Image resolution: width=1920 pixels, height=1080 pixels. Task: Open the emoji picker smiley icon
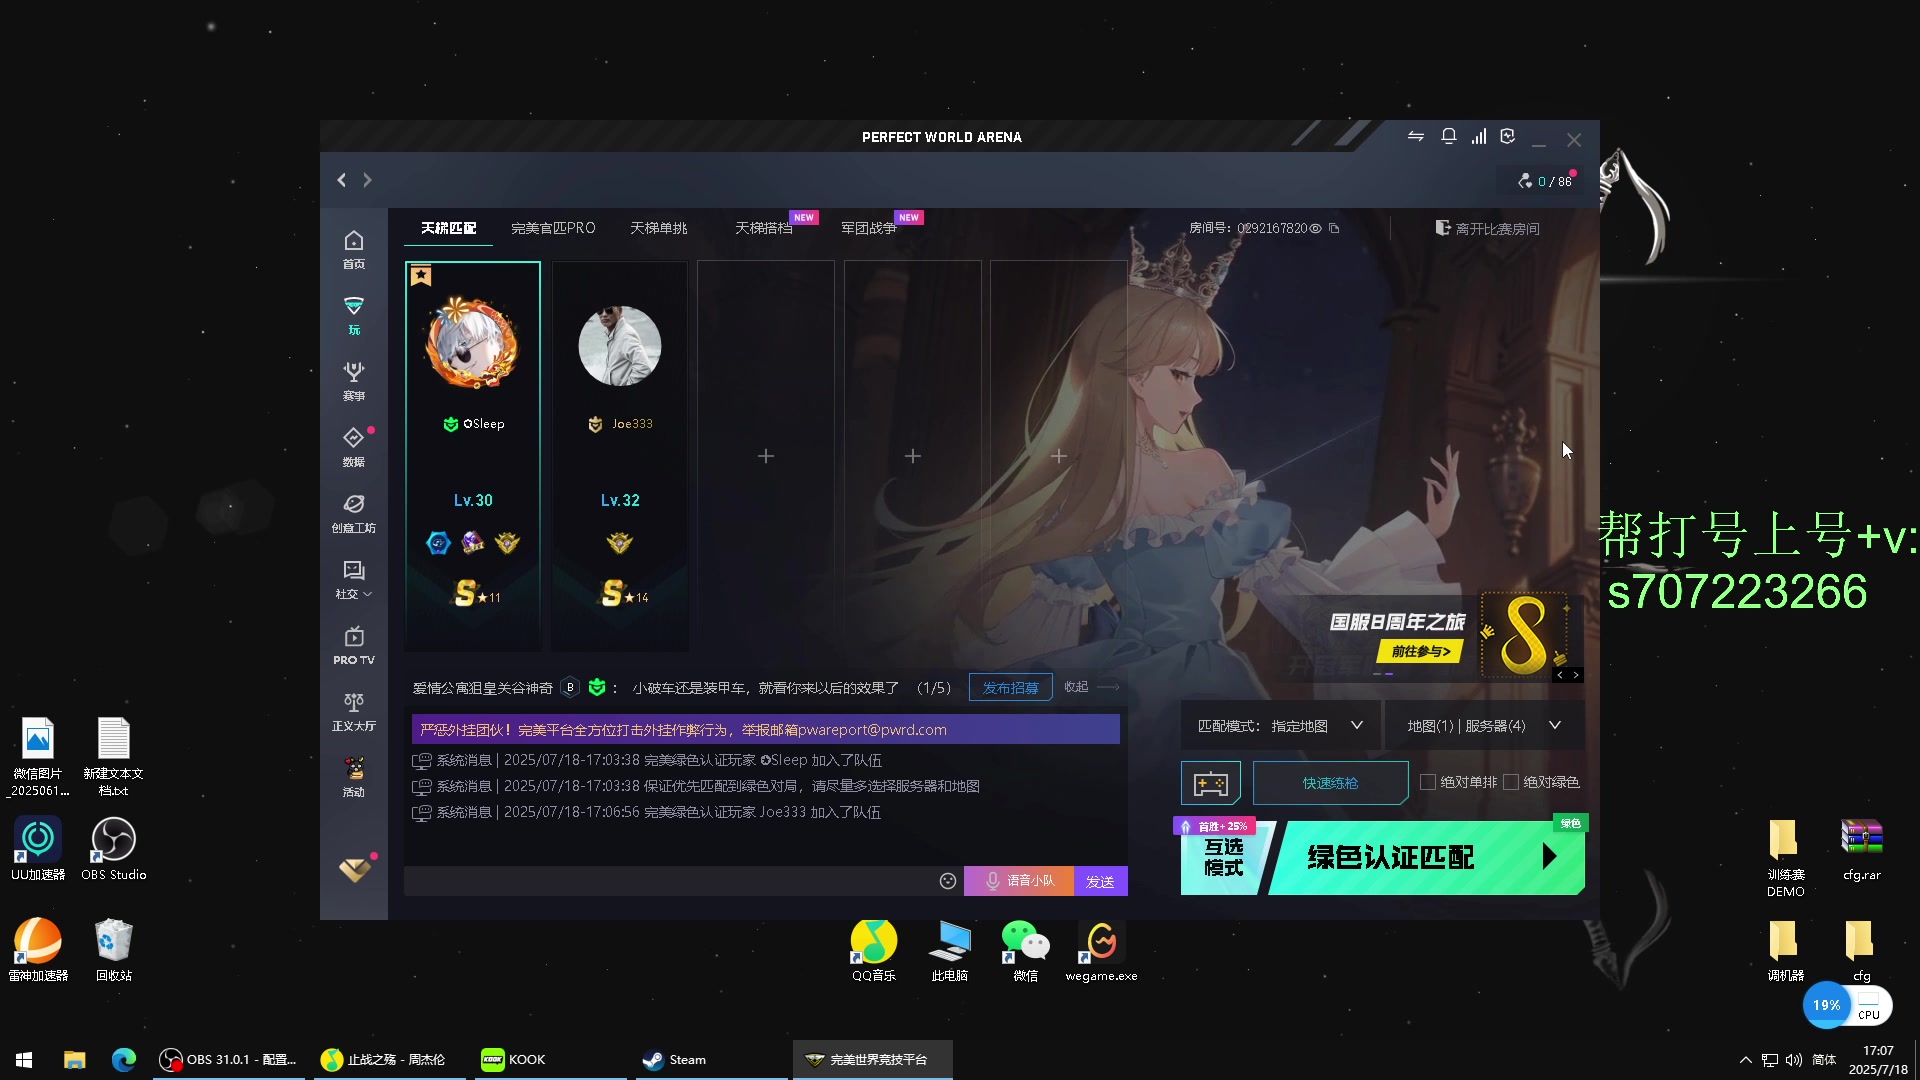[x=948, y=881]
